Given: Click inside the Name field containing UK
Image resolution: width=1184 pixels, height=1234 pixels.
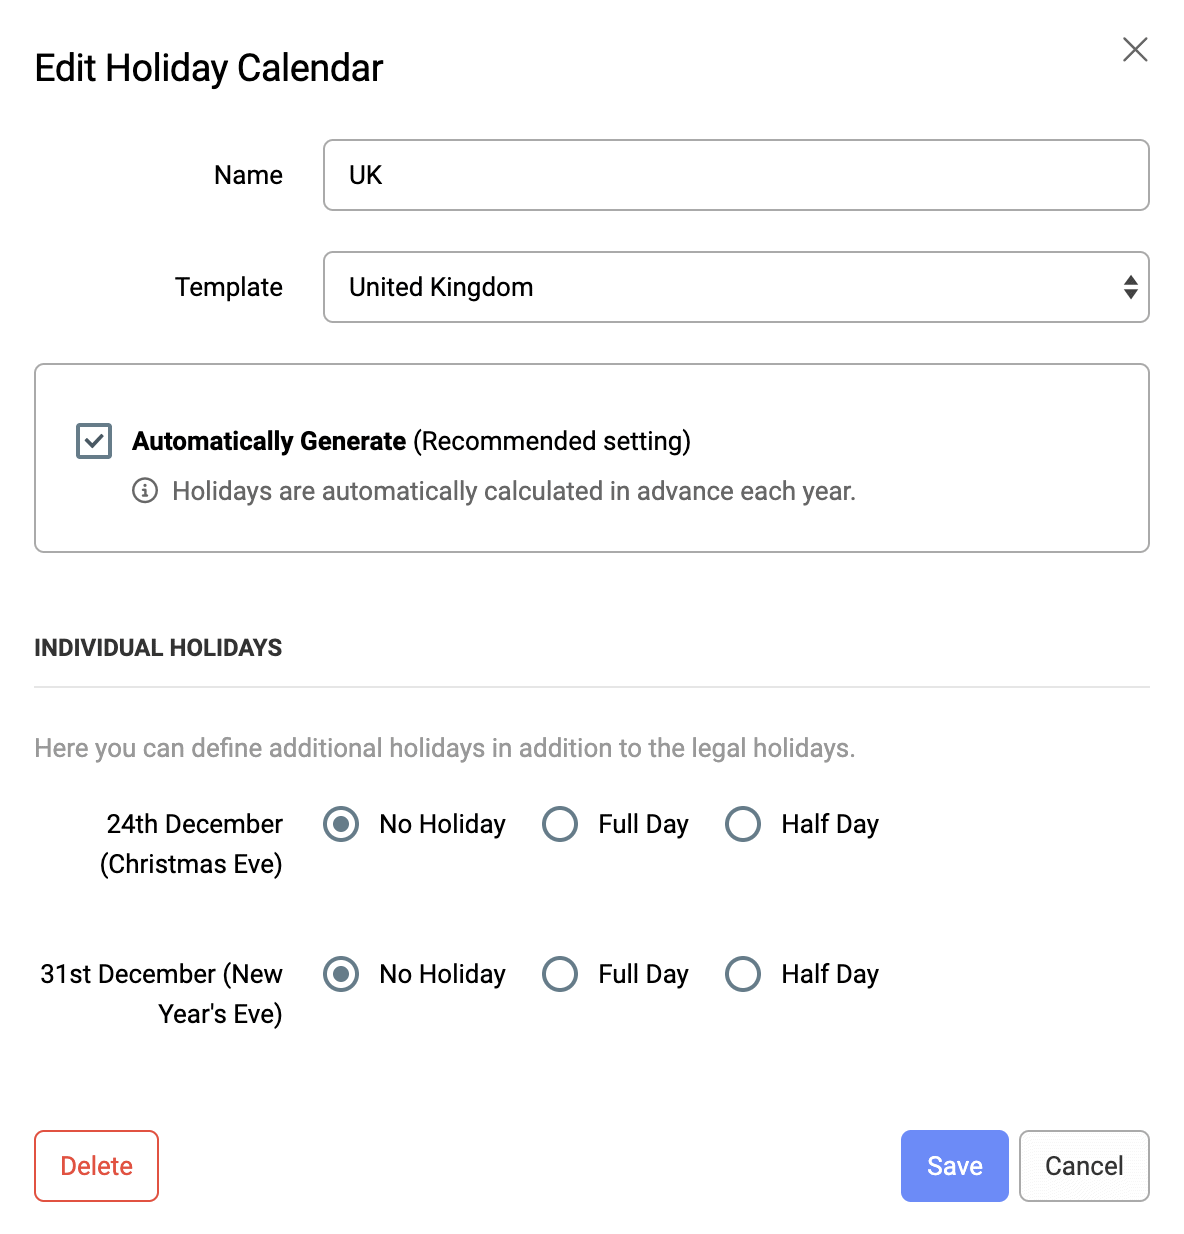Looking at the screenshot, I should point(736,175).
